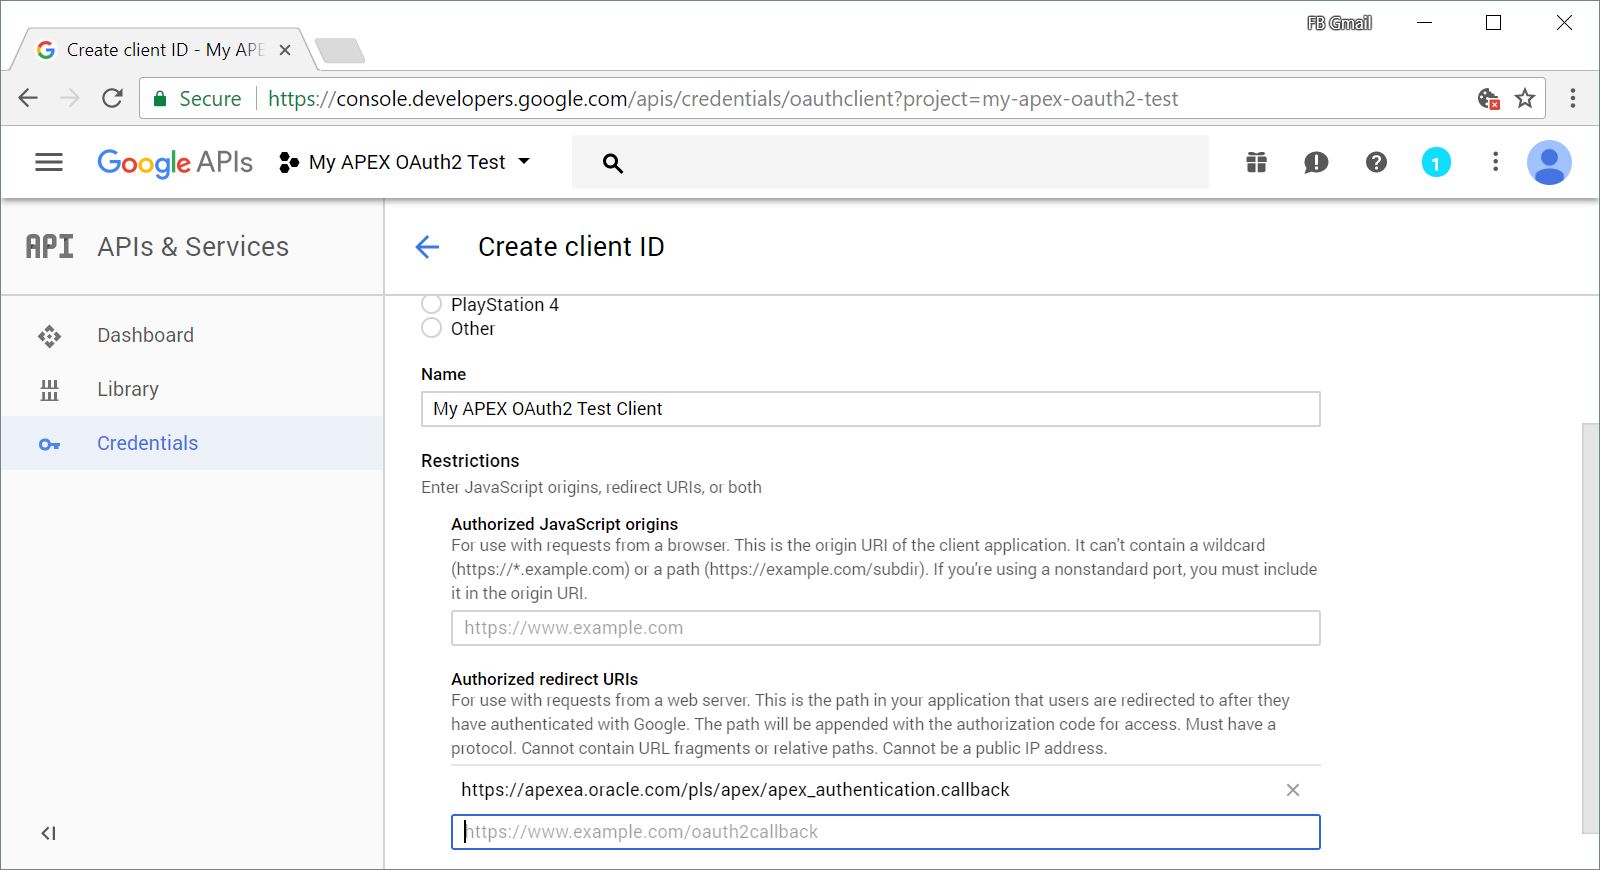Go back using the browser back arrow
Screen dimensions: 1600x870
[28, 98]
